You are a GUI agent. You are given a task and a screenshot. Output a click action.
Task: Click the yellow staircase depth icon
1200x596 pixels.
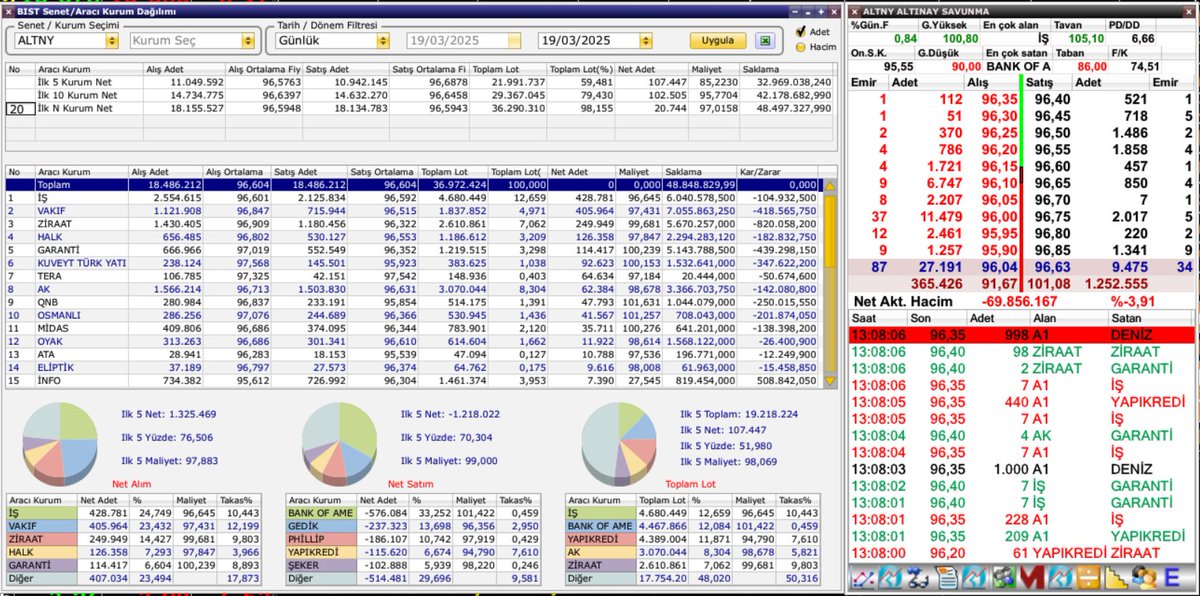point(1116,578)
